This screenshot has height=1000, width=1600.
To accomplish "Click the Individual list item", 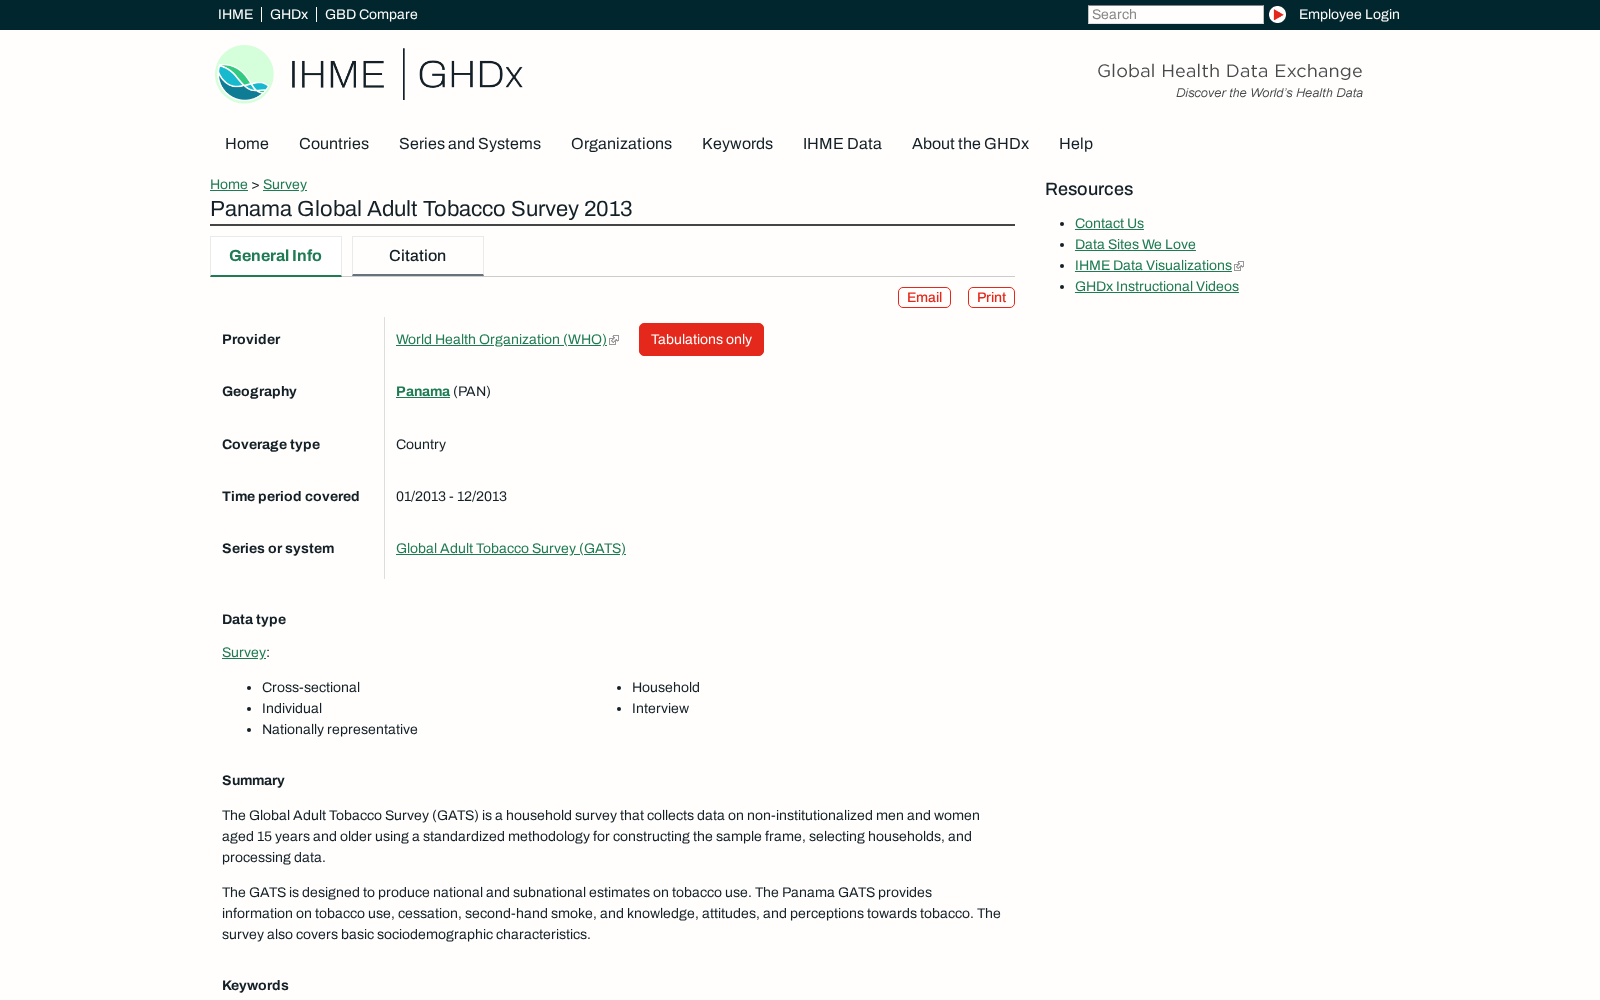I will coord(292,709).
